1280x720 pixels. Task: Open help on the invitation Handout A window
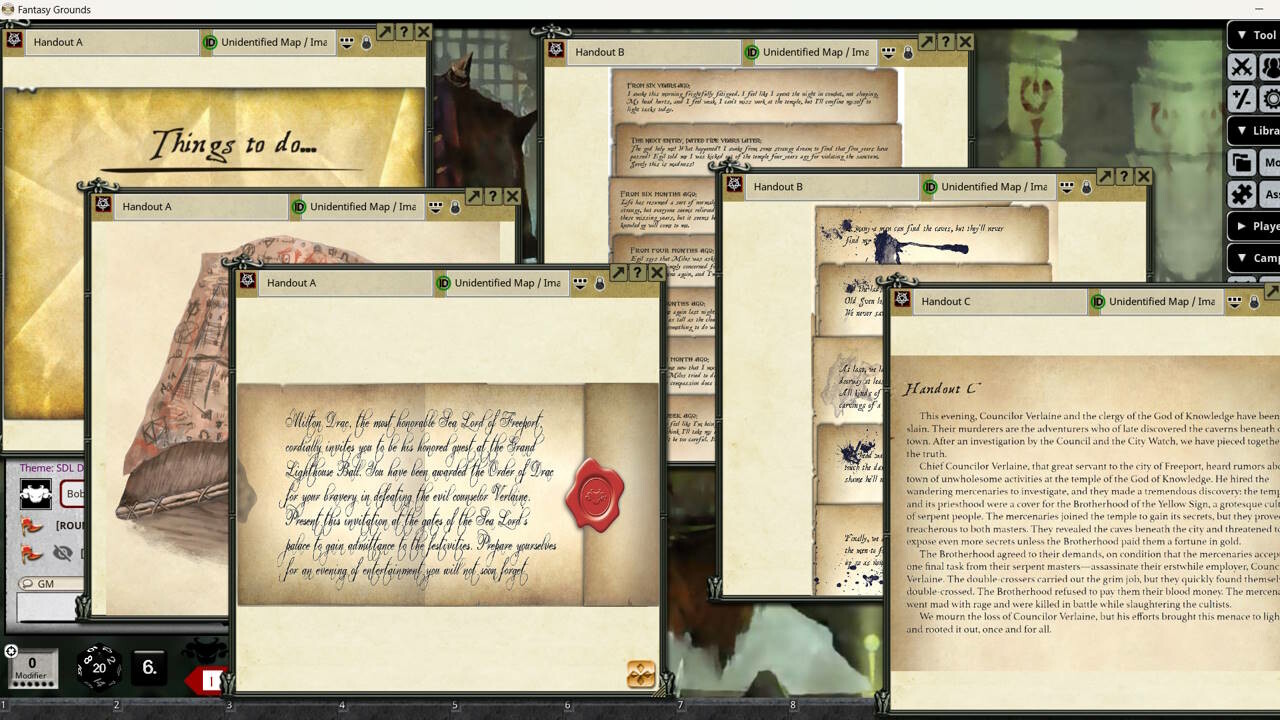pyautogui.click(x=637, y=273)
